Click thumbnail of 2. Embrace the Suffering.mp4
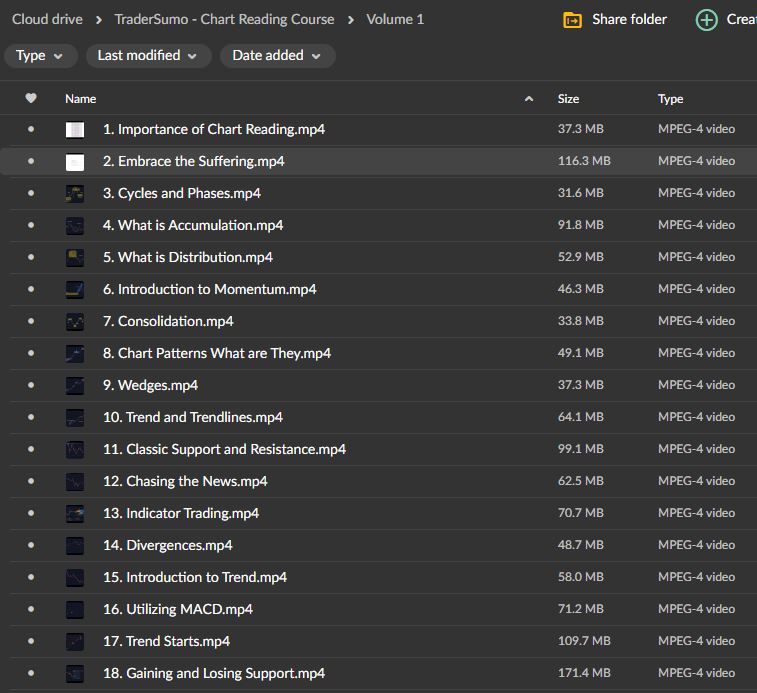The width and height of the screenshot is (757, 693). click(x=75, y=162)
